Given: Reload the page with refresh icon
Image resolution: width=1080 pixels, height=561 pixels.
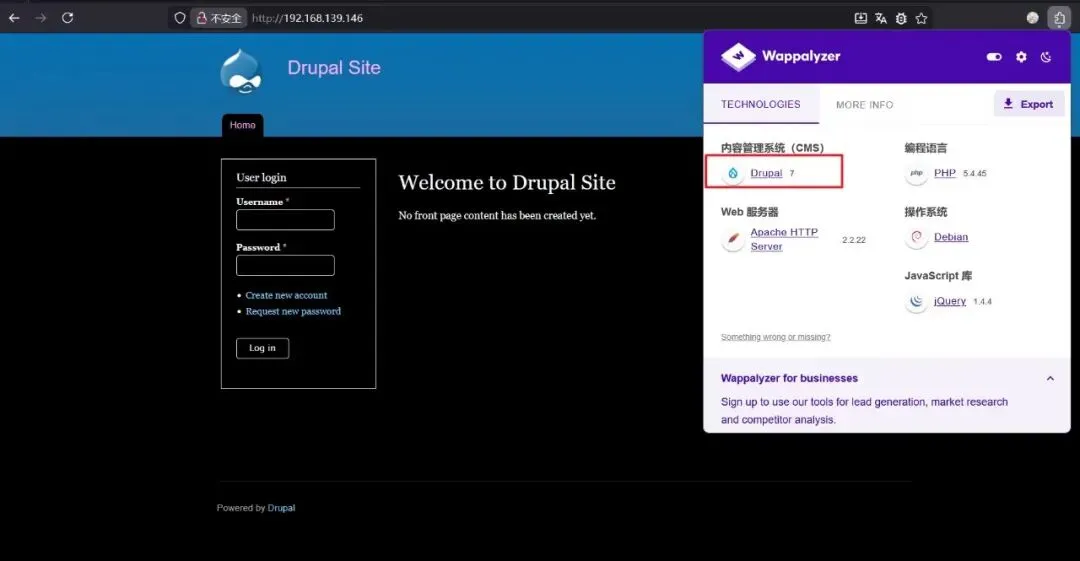Looking at the screenshot, I should pos(68,18).
